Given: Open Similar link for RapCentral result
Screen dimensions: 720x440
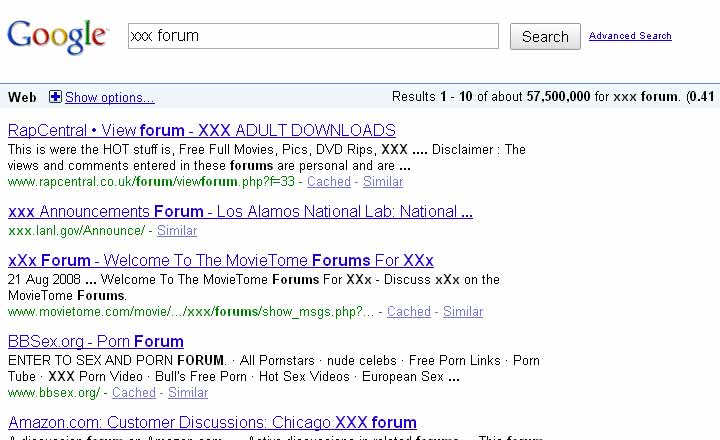Looking at the screenshot, I should [382, 182].
